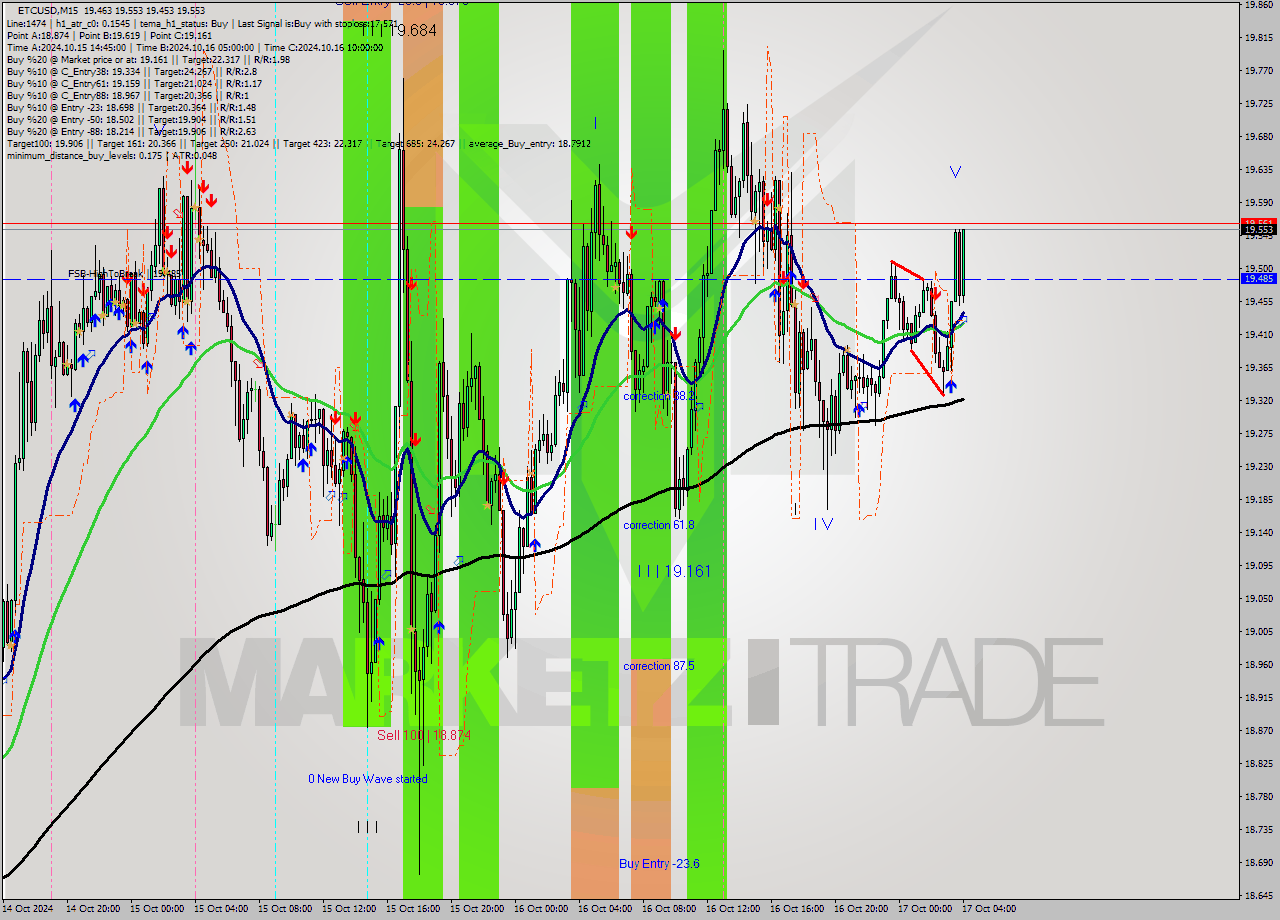Click 19.815 on the price axis
This screenshot has height=920, width=1280.
1257,38
